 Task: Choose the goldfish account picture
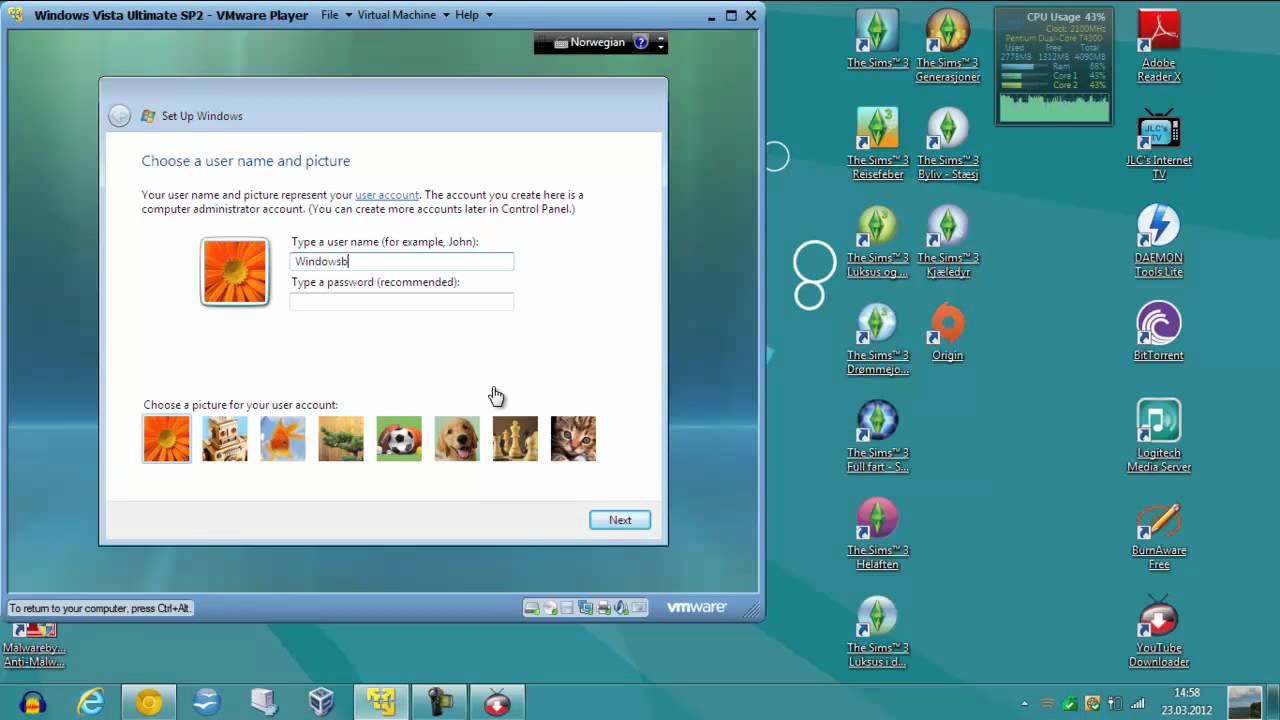(x=283, y=439)
